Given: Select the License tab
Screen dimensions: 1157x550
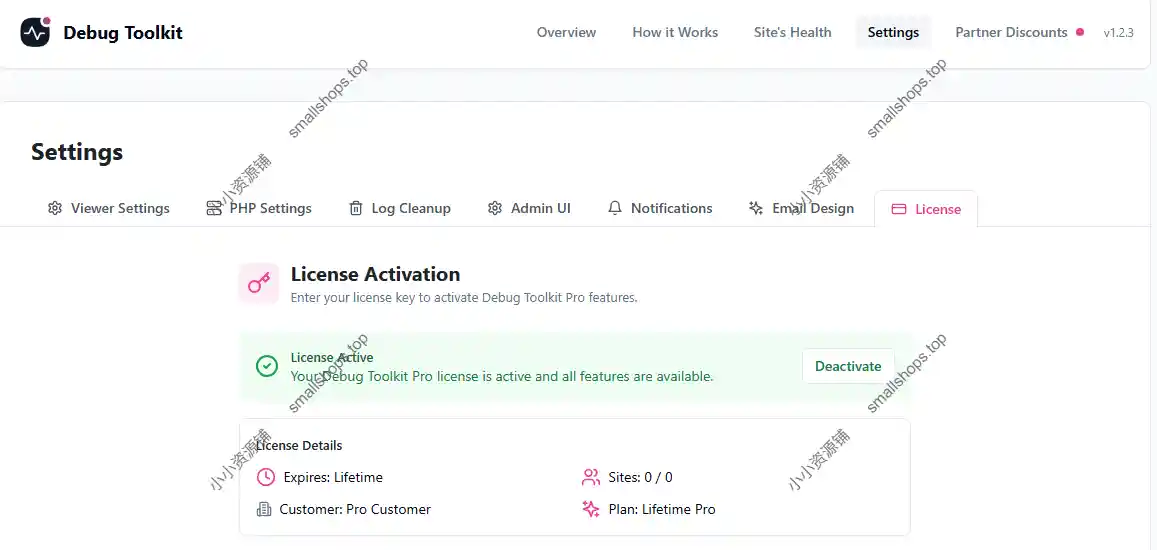Looking at the screenshot, I should tap(926, 209).
